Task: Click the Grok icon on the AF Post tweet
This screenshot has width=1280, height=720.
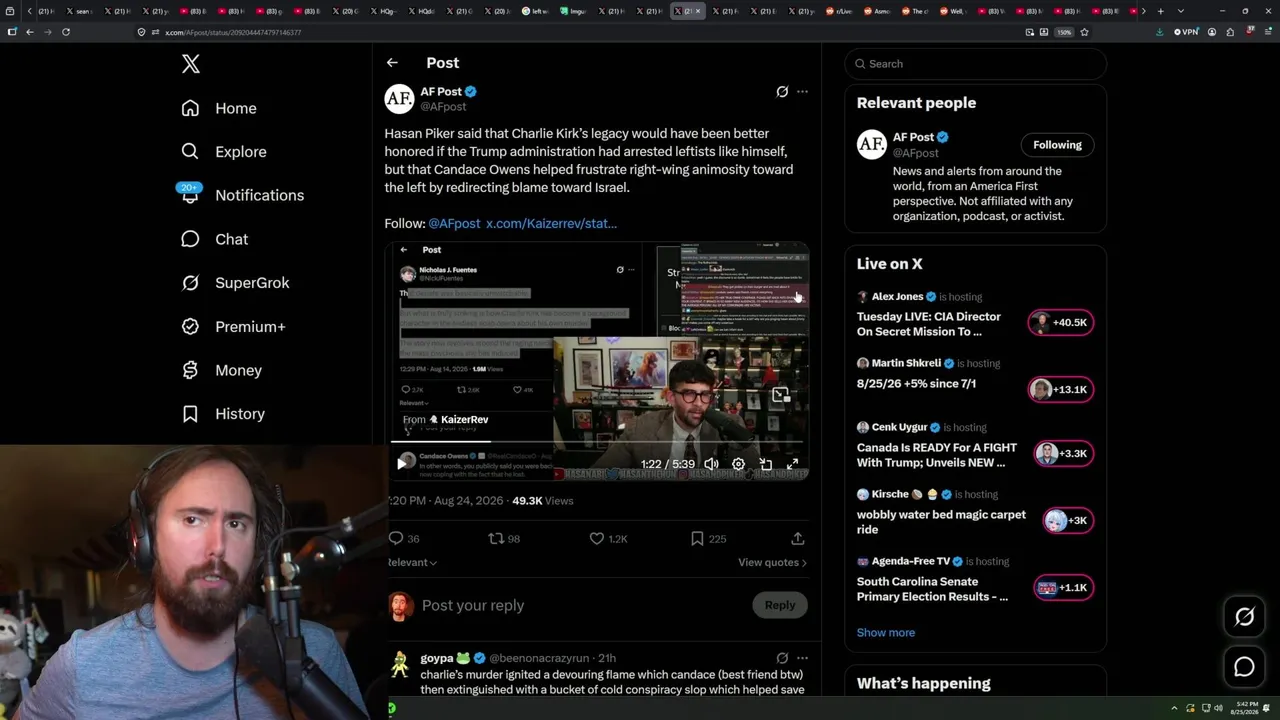Action: pyautogui.click(x=782, y=92)
